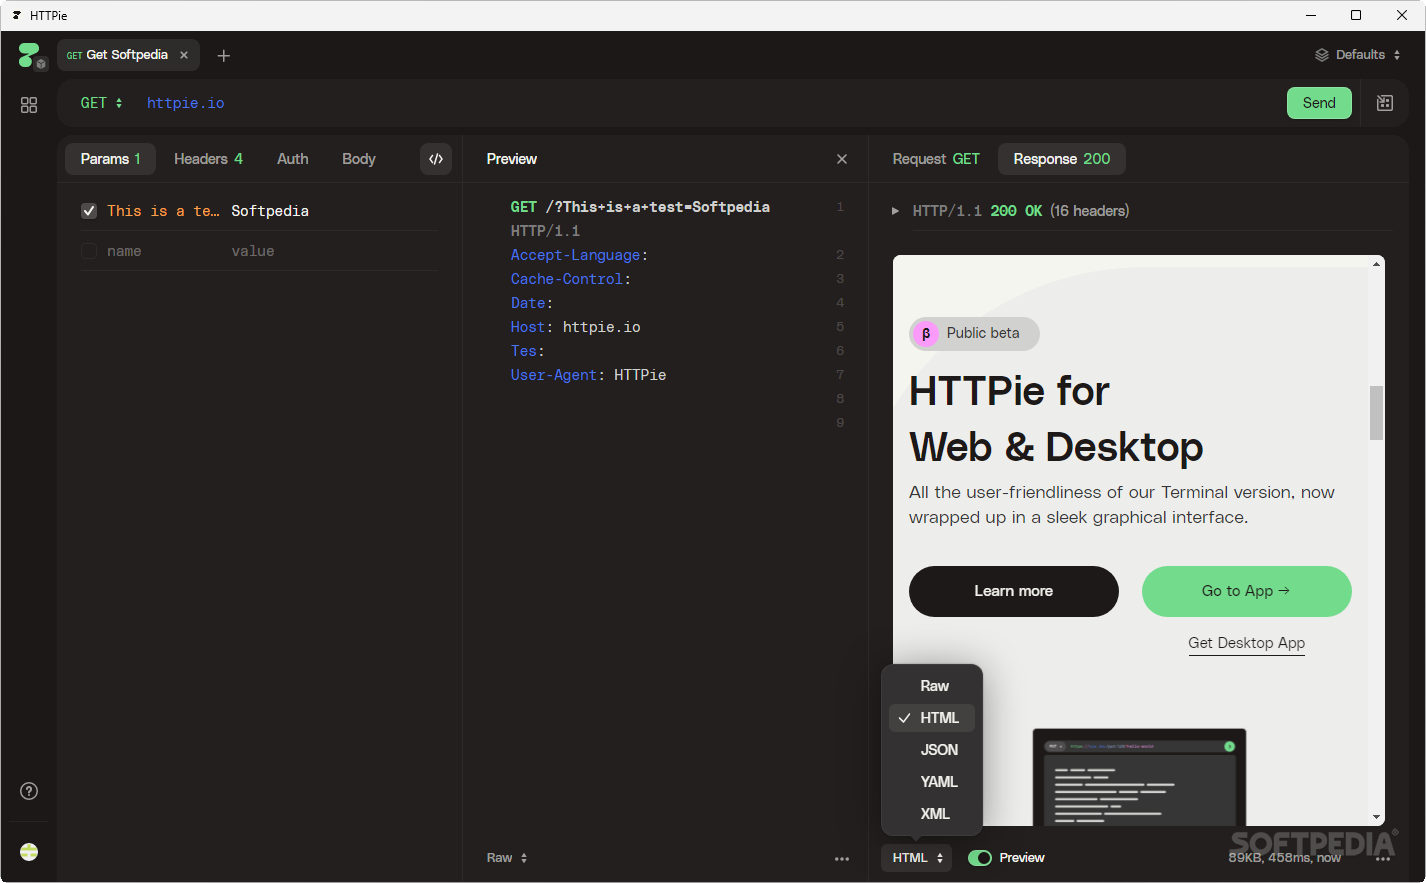Choose YAML from format menu
Viewport: 1426px width, 883px height.
[x=932, y=782]
